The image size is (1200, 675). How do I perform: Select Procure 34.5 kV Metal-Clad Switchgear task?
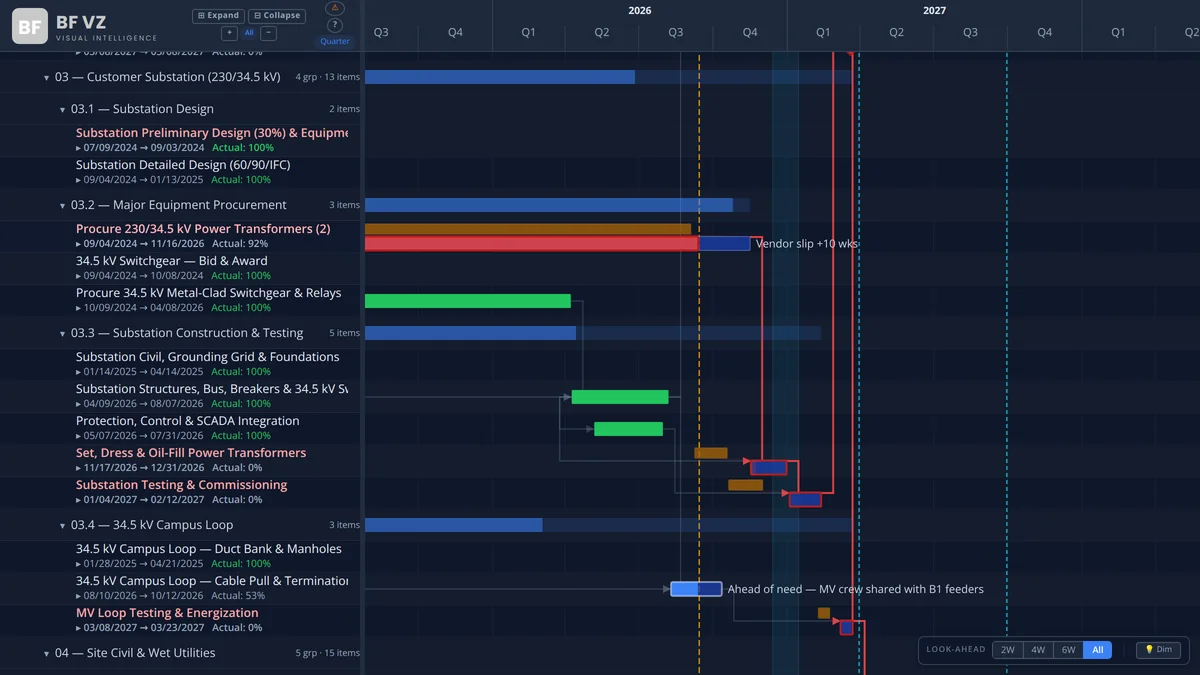tap(209, 293)
